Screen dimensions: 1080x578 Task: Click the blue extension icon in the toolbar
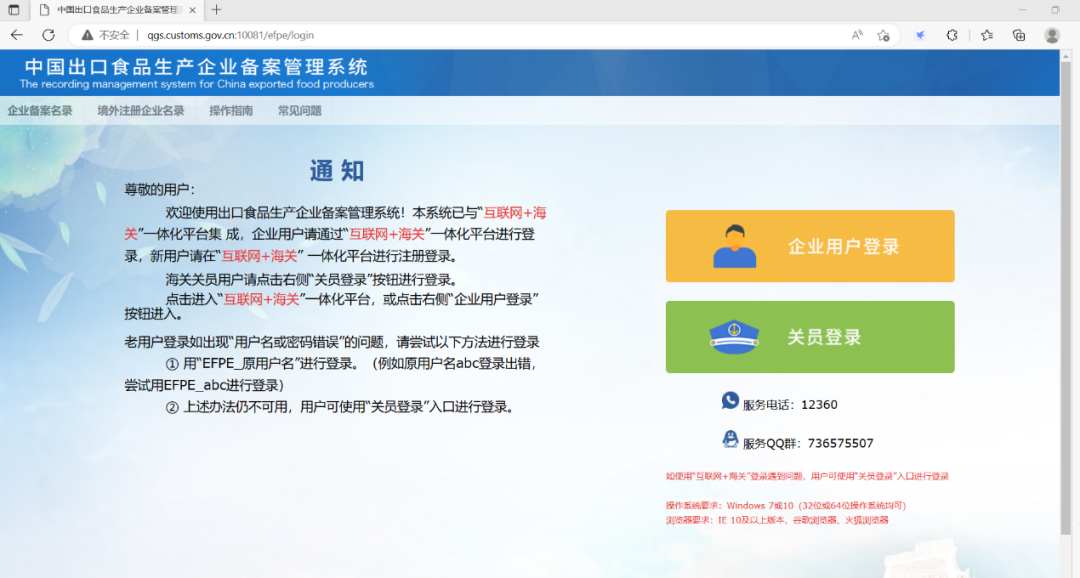click(x=919, y=33)
